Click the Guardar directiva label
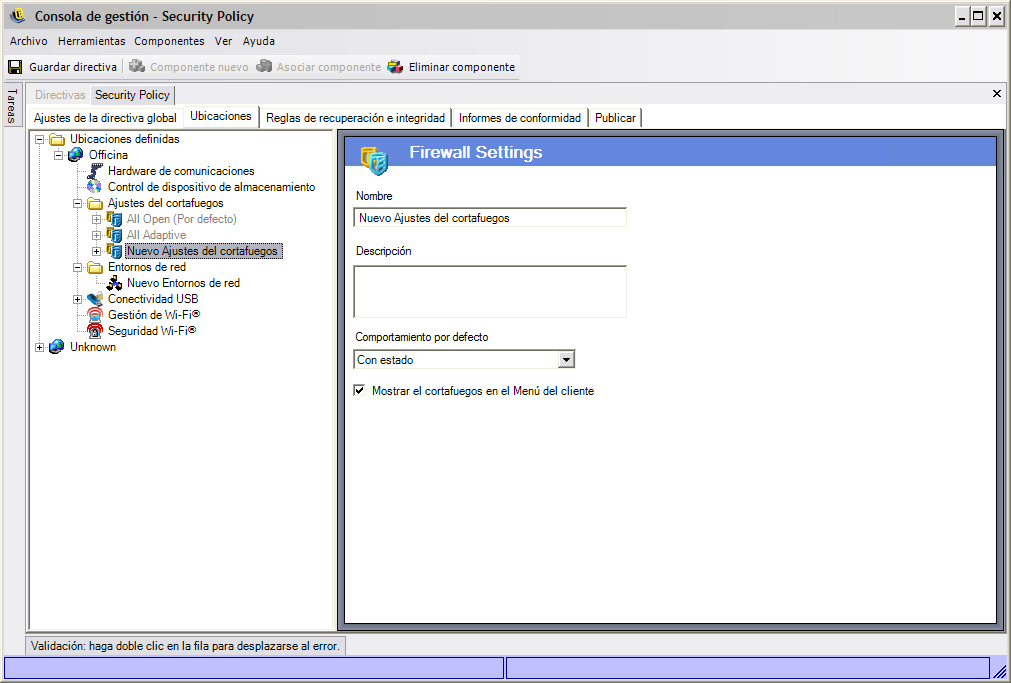1011x683 pixels. click(73, 66)
